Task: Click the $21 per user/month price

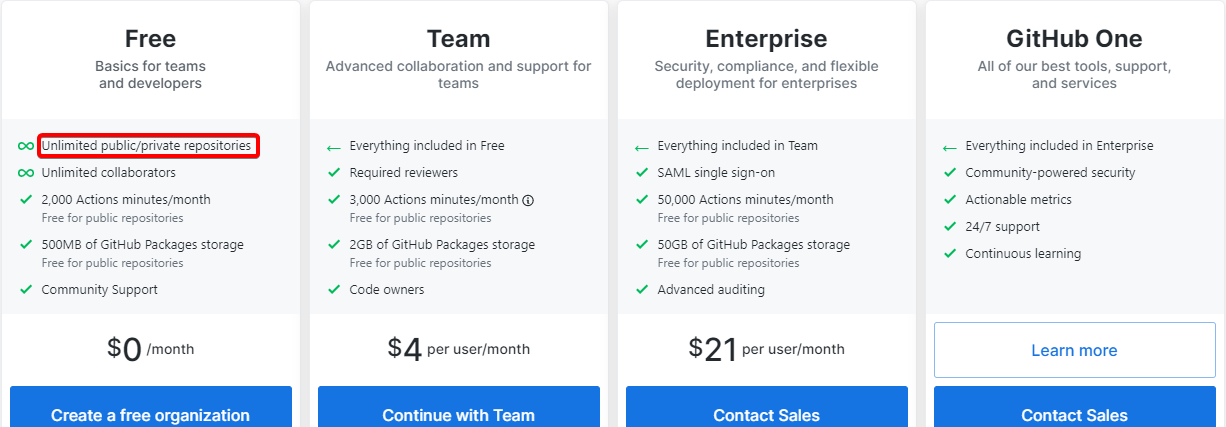Action: pos(767,349)
